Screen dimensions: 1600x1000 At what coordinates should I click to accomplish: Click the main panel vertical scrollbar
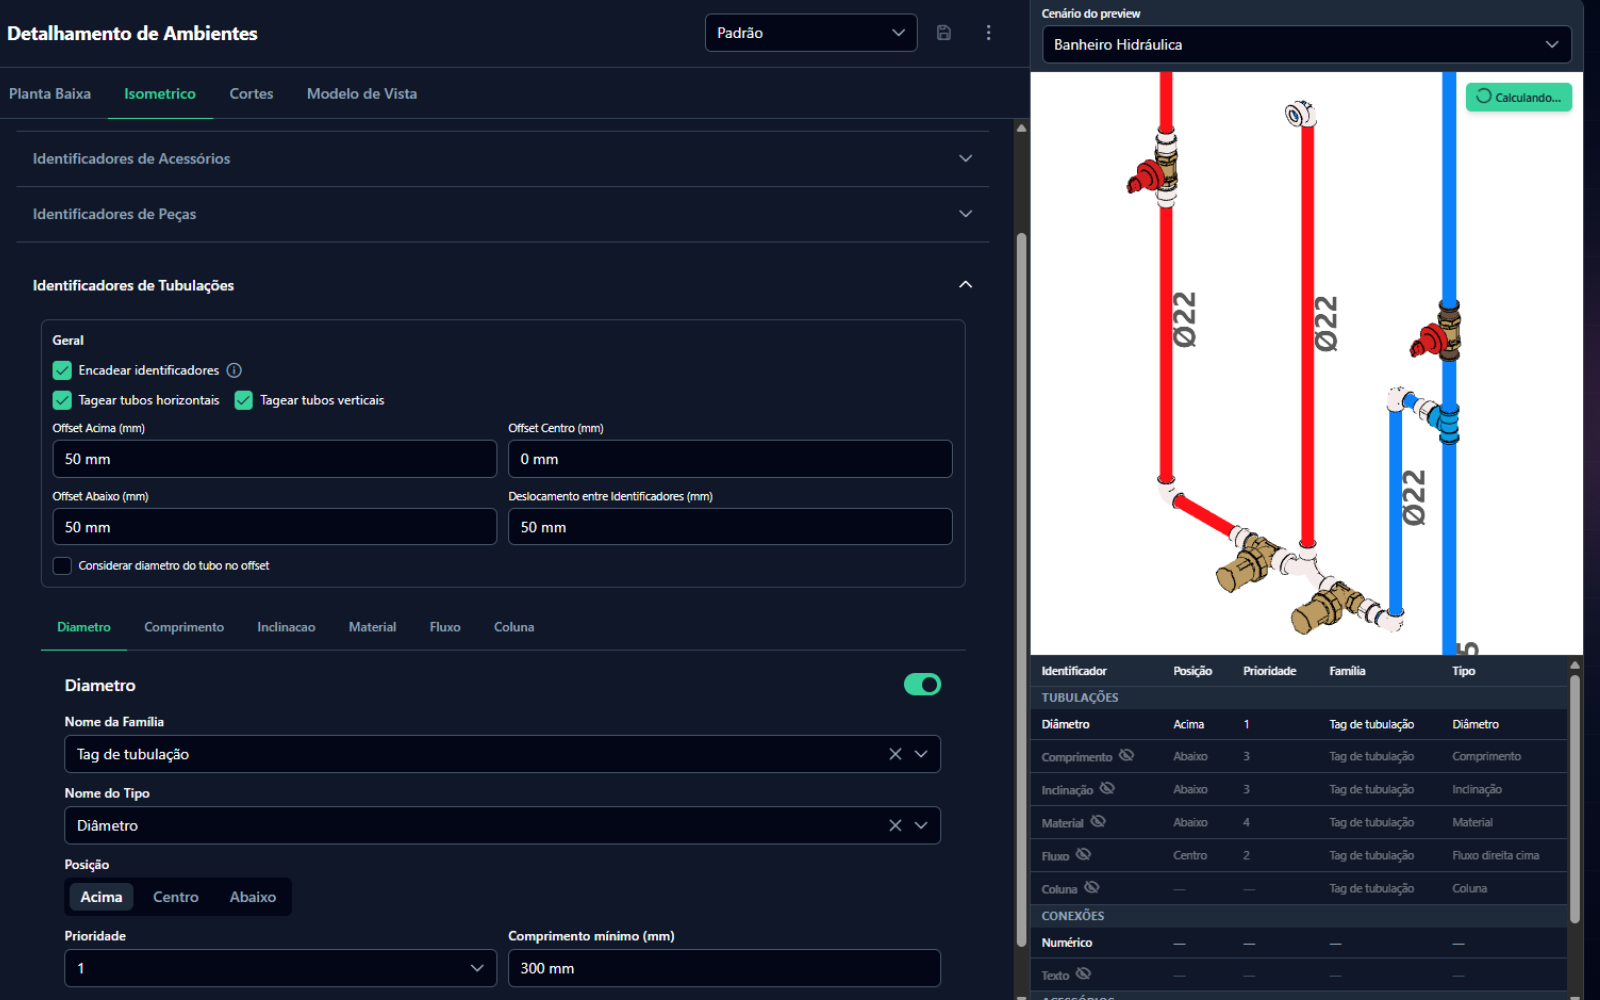click(x=1021, y=588)
